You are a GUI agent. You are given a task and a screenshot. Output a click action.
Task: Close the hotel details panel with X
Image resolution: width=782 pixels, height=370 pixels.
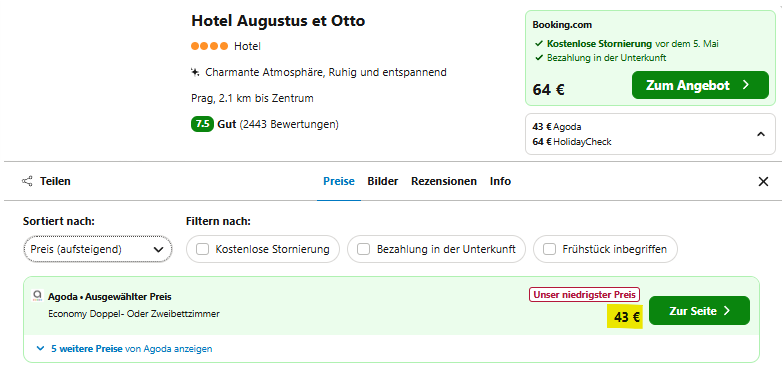763,182
